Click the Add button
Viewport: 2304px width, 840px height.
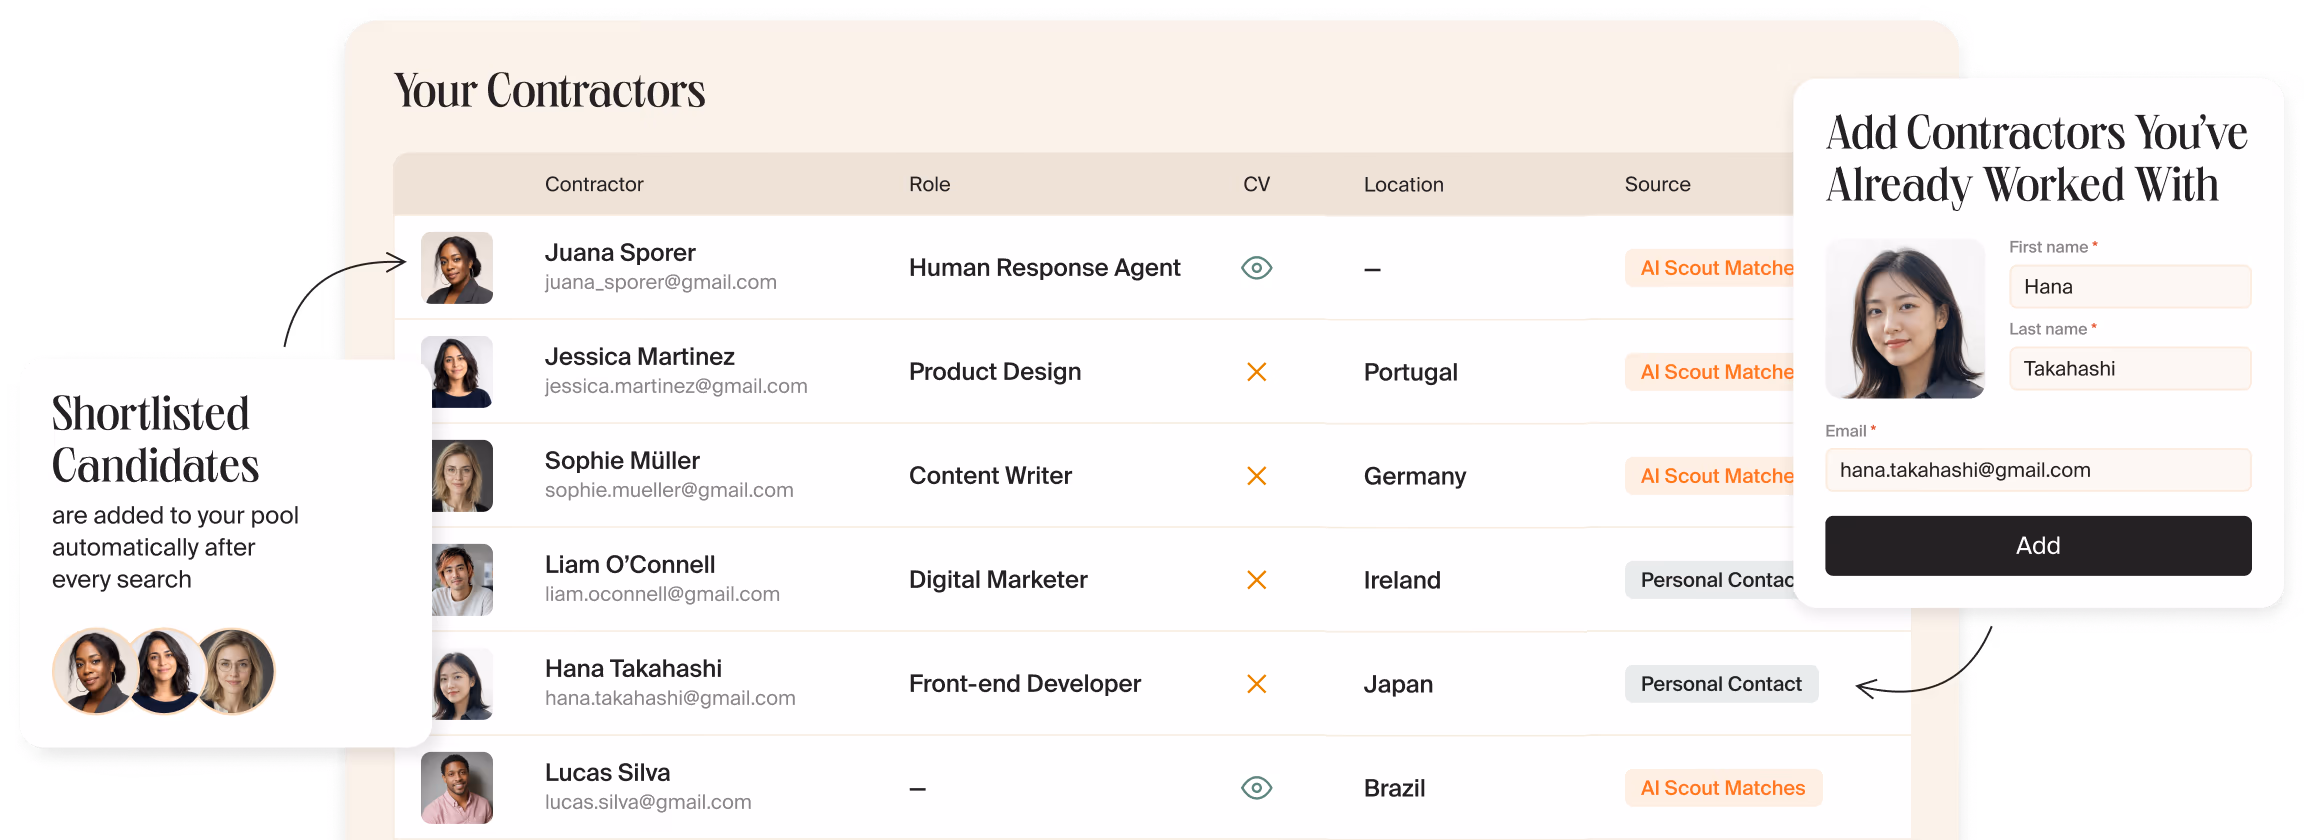(2038, 546)
